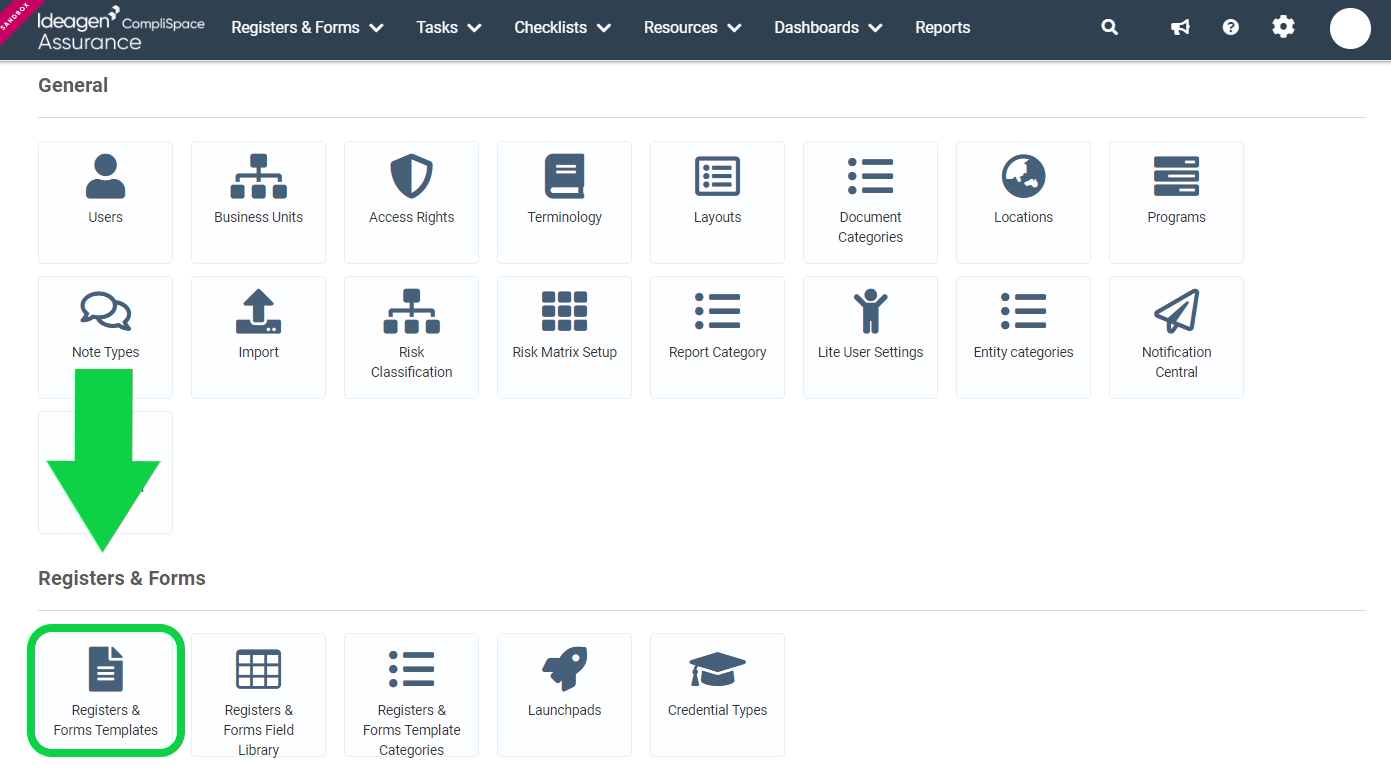Expand the Tasks dropdown
1391x778 pixels.
pos(448,27)
